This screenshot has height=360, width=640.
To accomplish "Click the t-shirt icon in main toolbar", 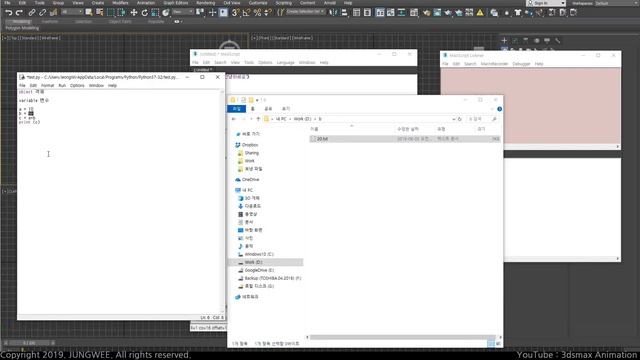I will (x=518, y=13).
